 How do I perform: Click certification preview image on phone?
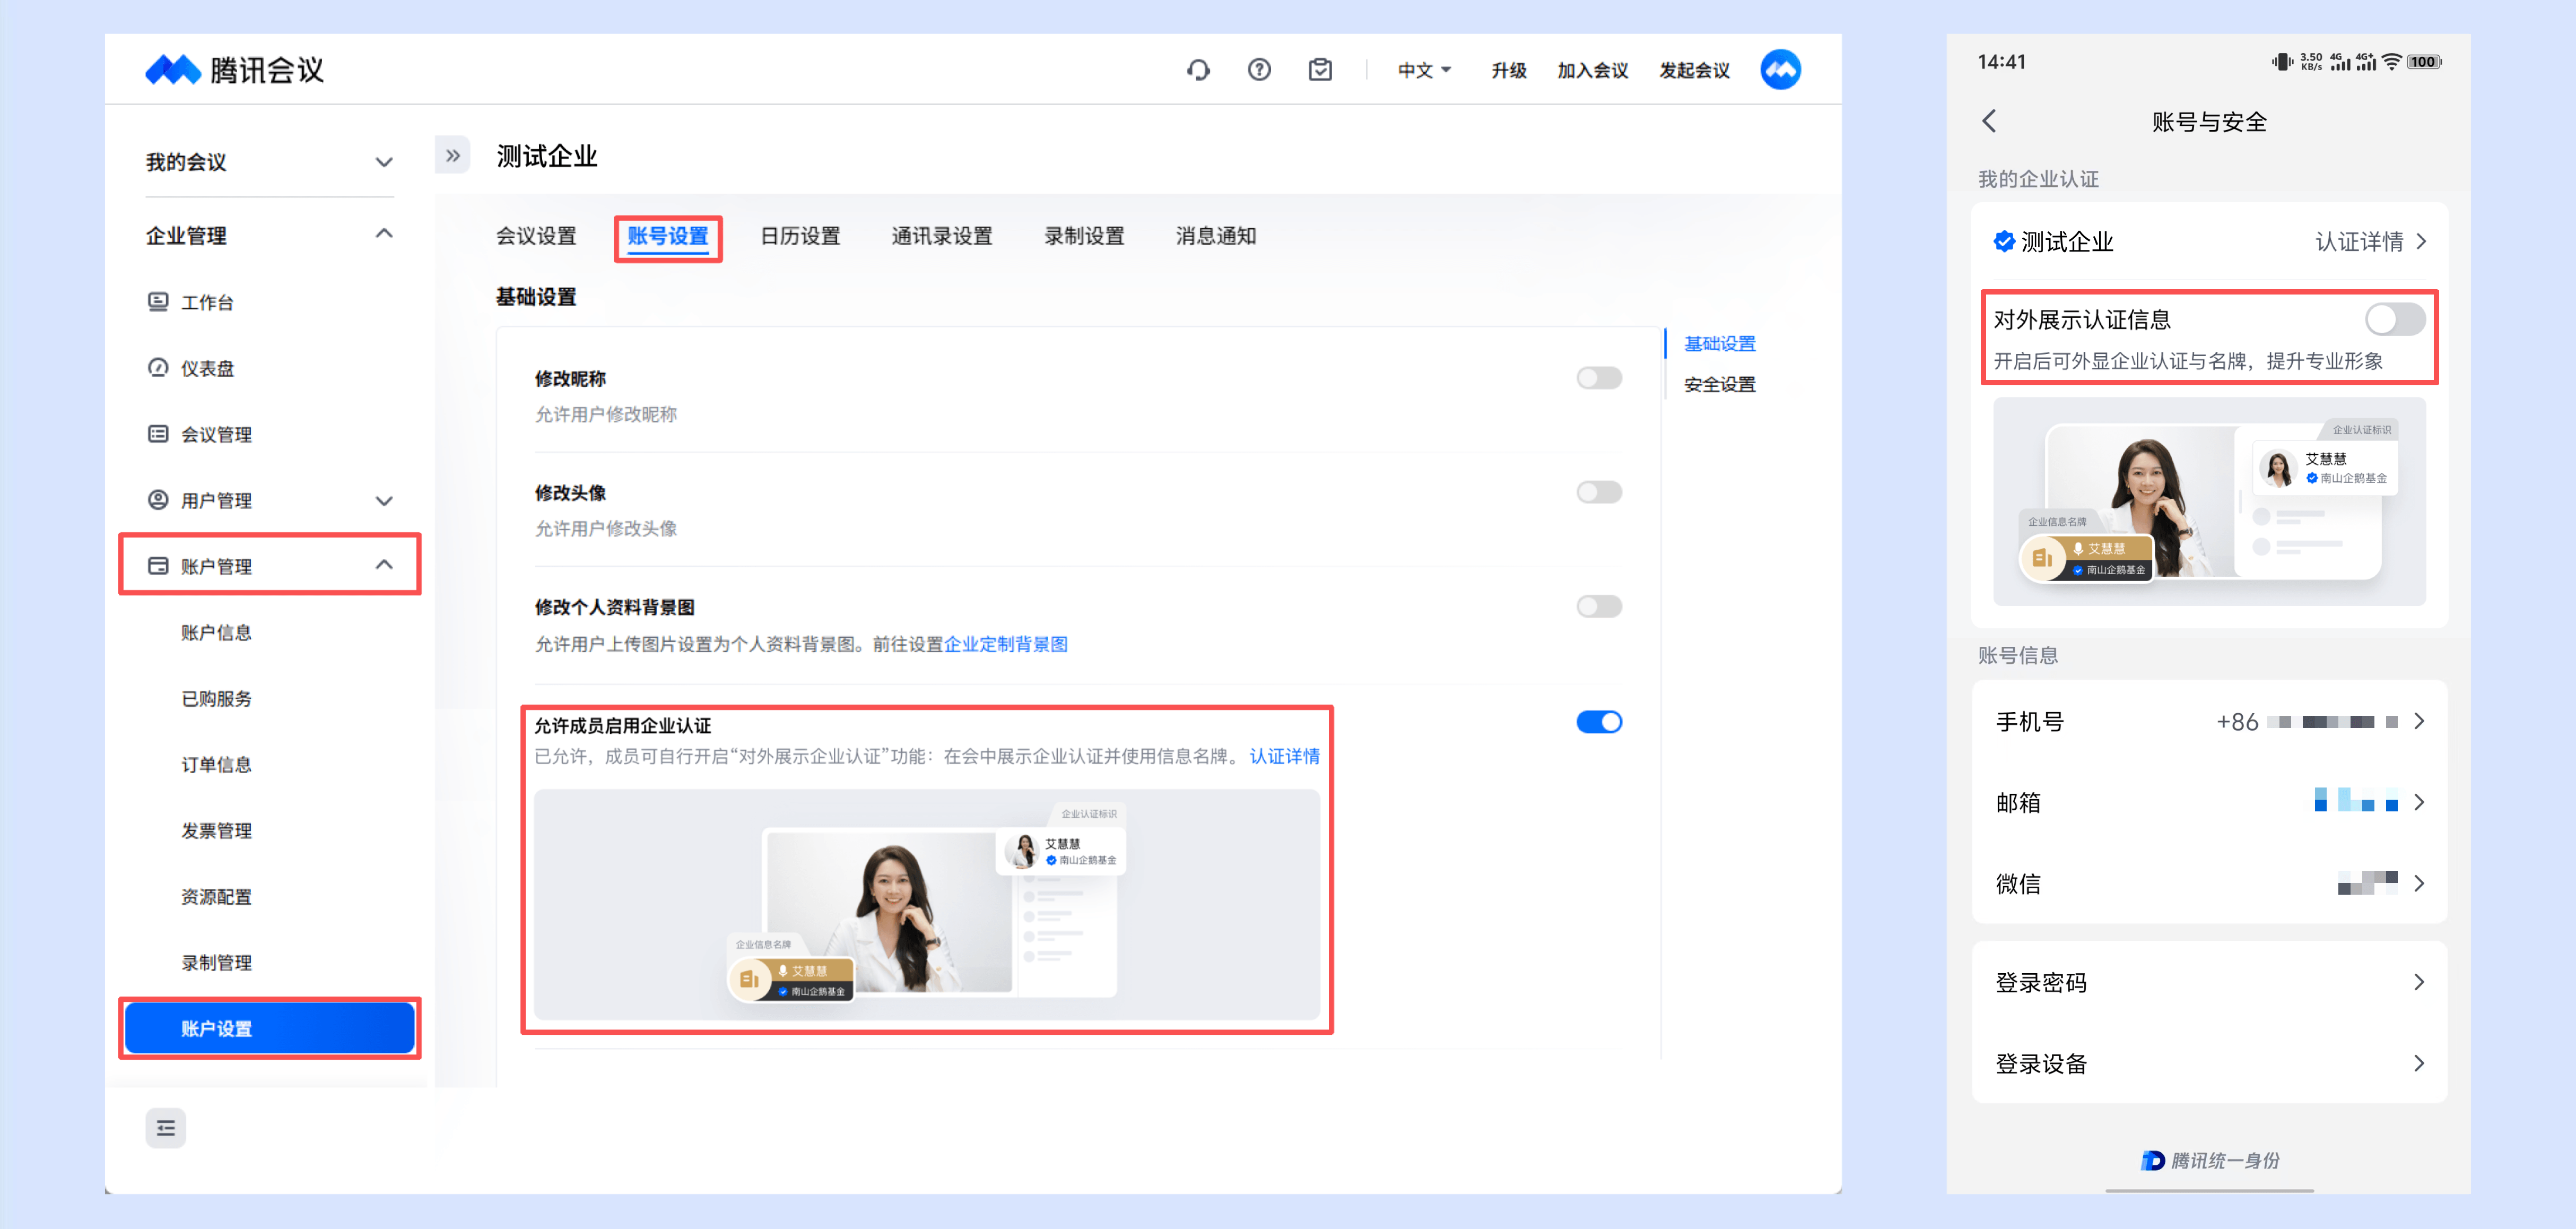tap(2209, 501)
